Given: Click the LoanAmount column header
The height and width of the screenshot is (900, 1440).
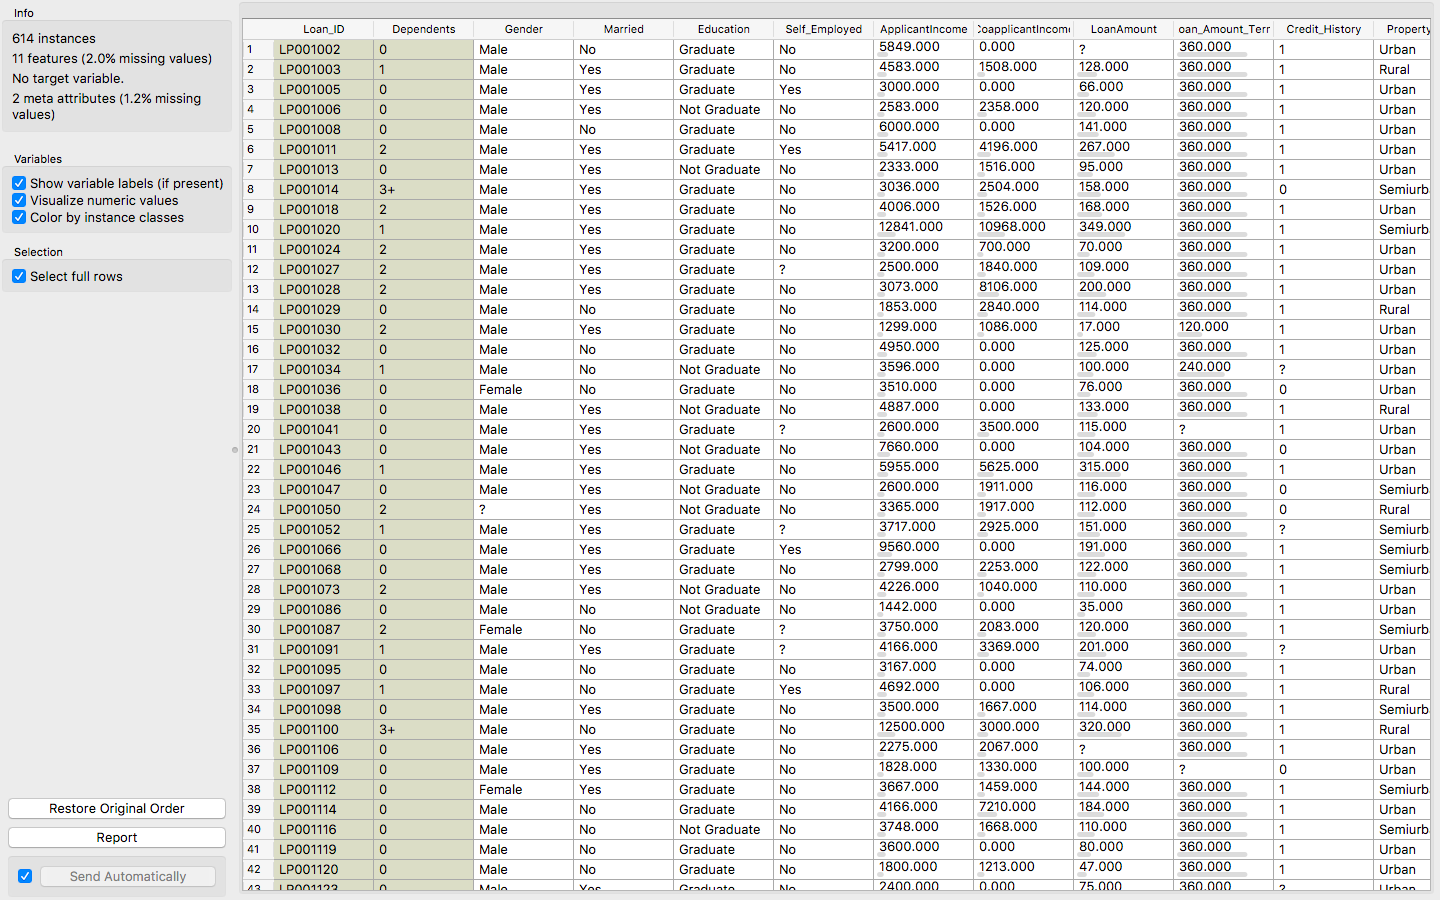Looking at the screenshot, I should coord(1123,29).
